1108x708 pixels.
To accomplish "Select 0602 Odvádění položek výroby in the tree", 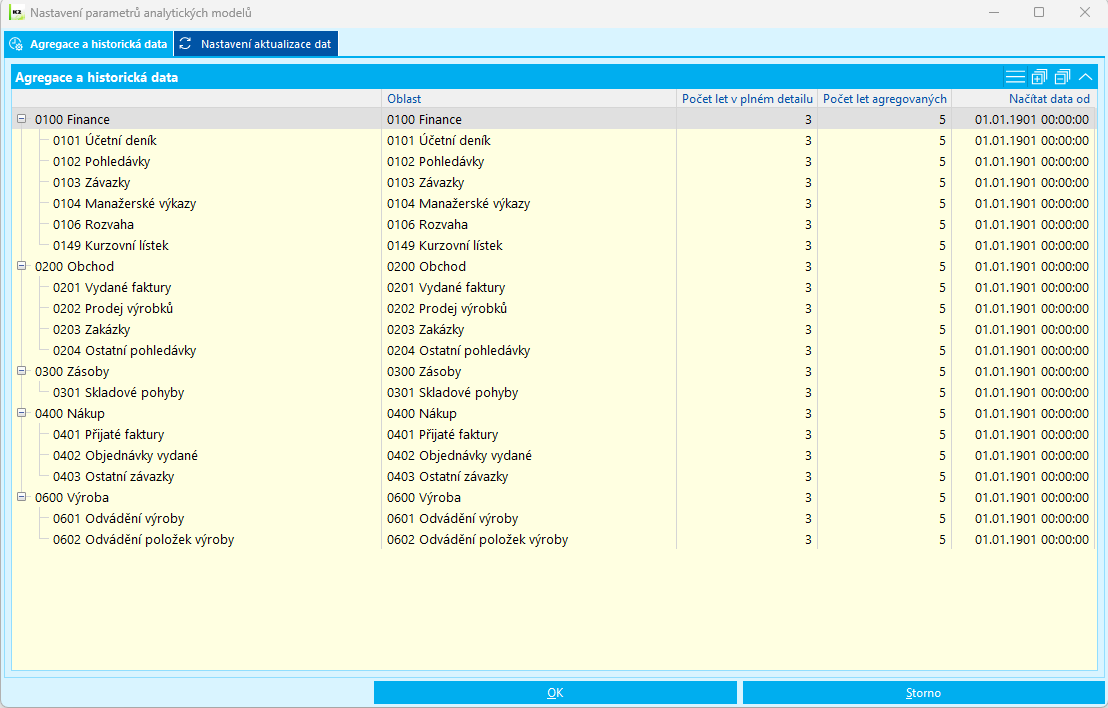I will pos(143,540).
